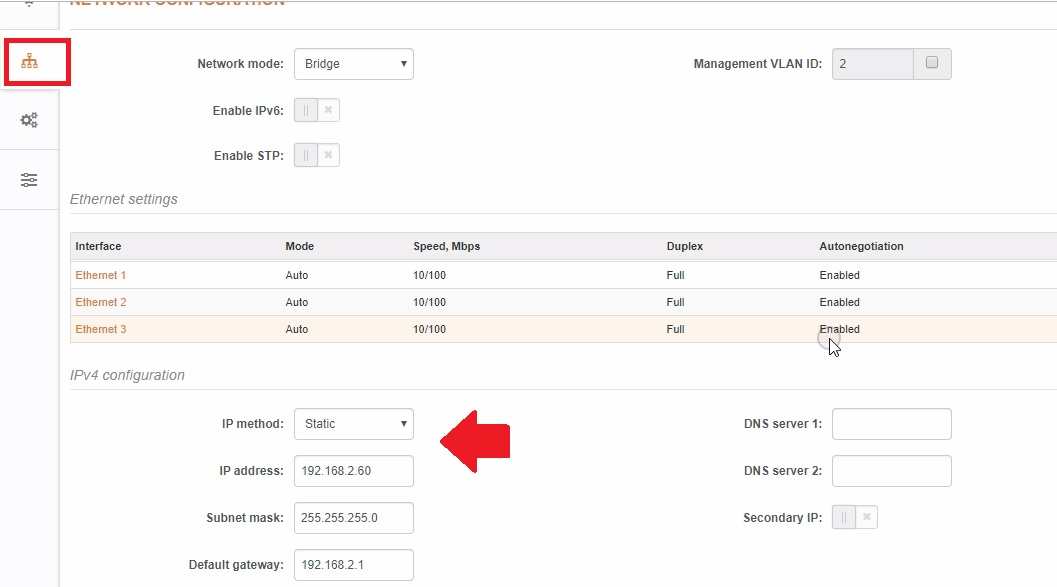Click the Speed, Mbps column header
Screen dimensions: 1057x587
(446, 246)
